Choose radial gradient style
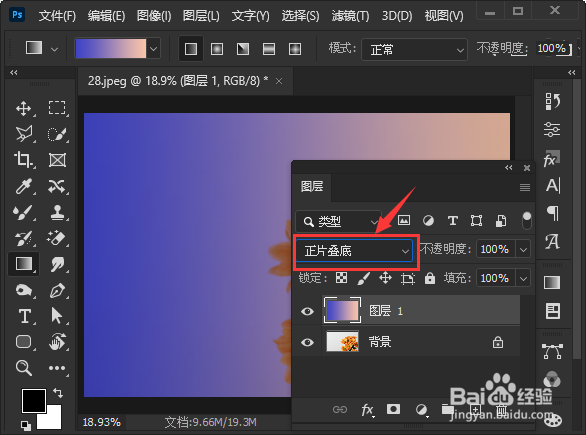This screenshot has height=435, width=586. tap(217, 49)
